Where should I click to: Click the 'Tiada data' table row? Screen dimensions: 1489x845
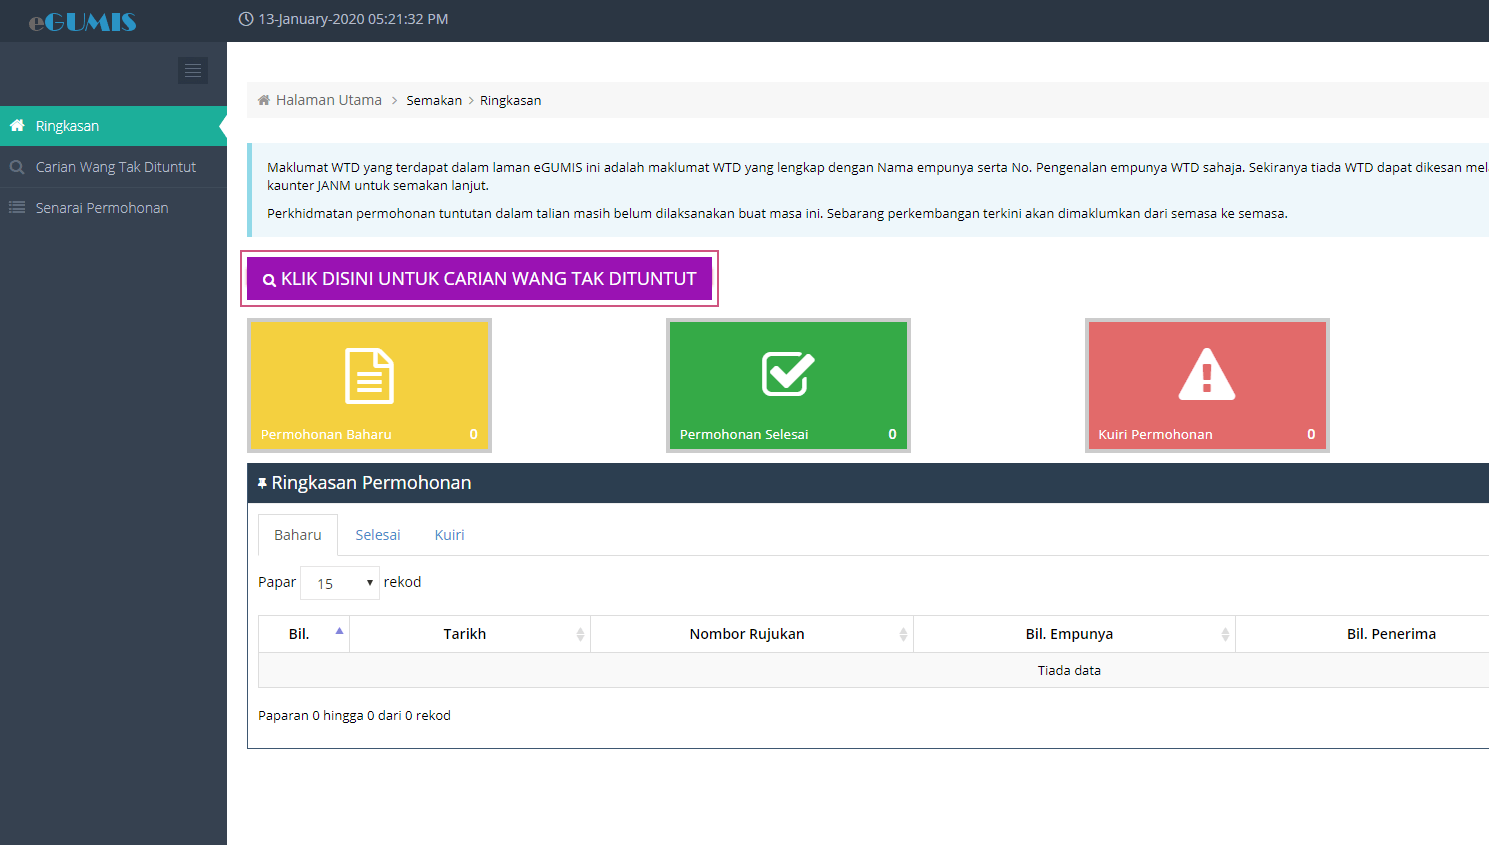(873, 670)
